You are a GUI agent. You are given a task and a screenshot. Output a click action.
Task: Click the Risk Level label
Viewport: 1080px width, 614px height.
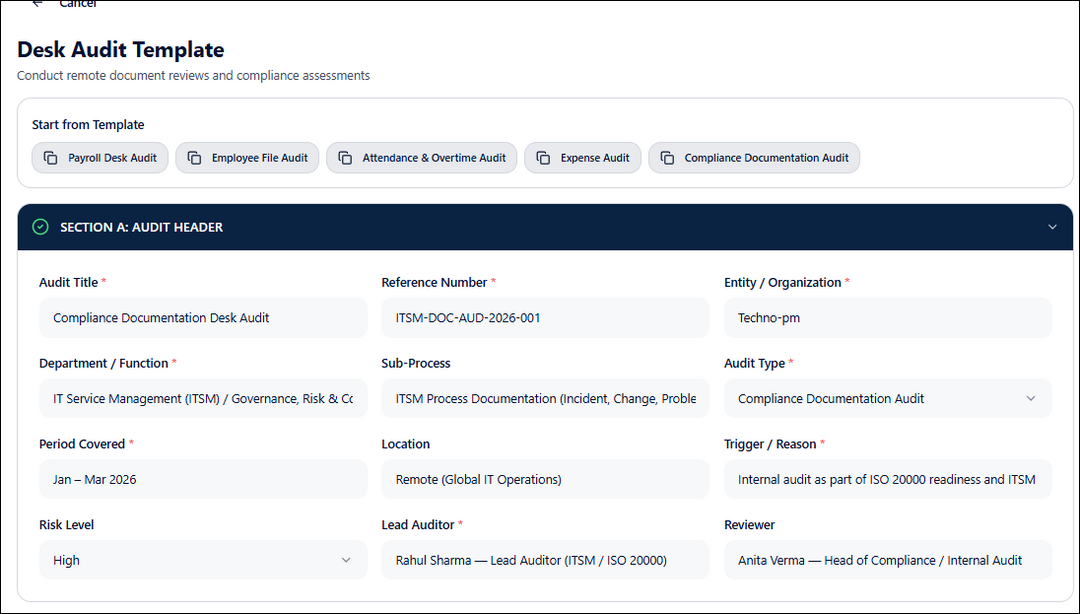pos(66,524)
